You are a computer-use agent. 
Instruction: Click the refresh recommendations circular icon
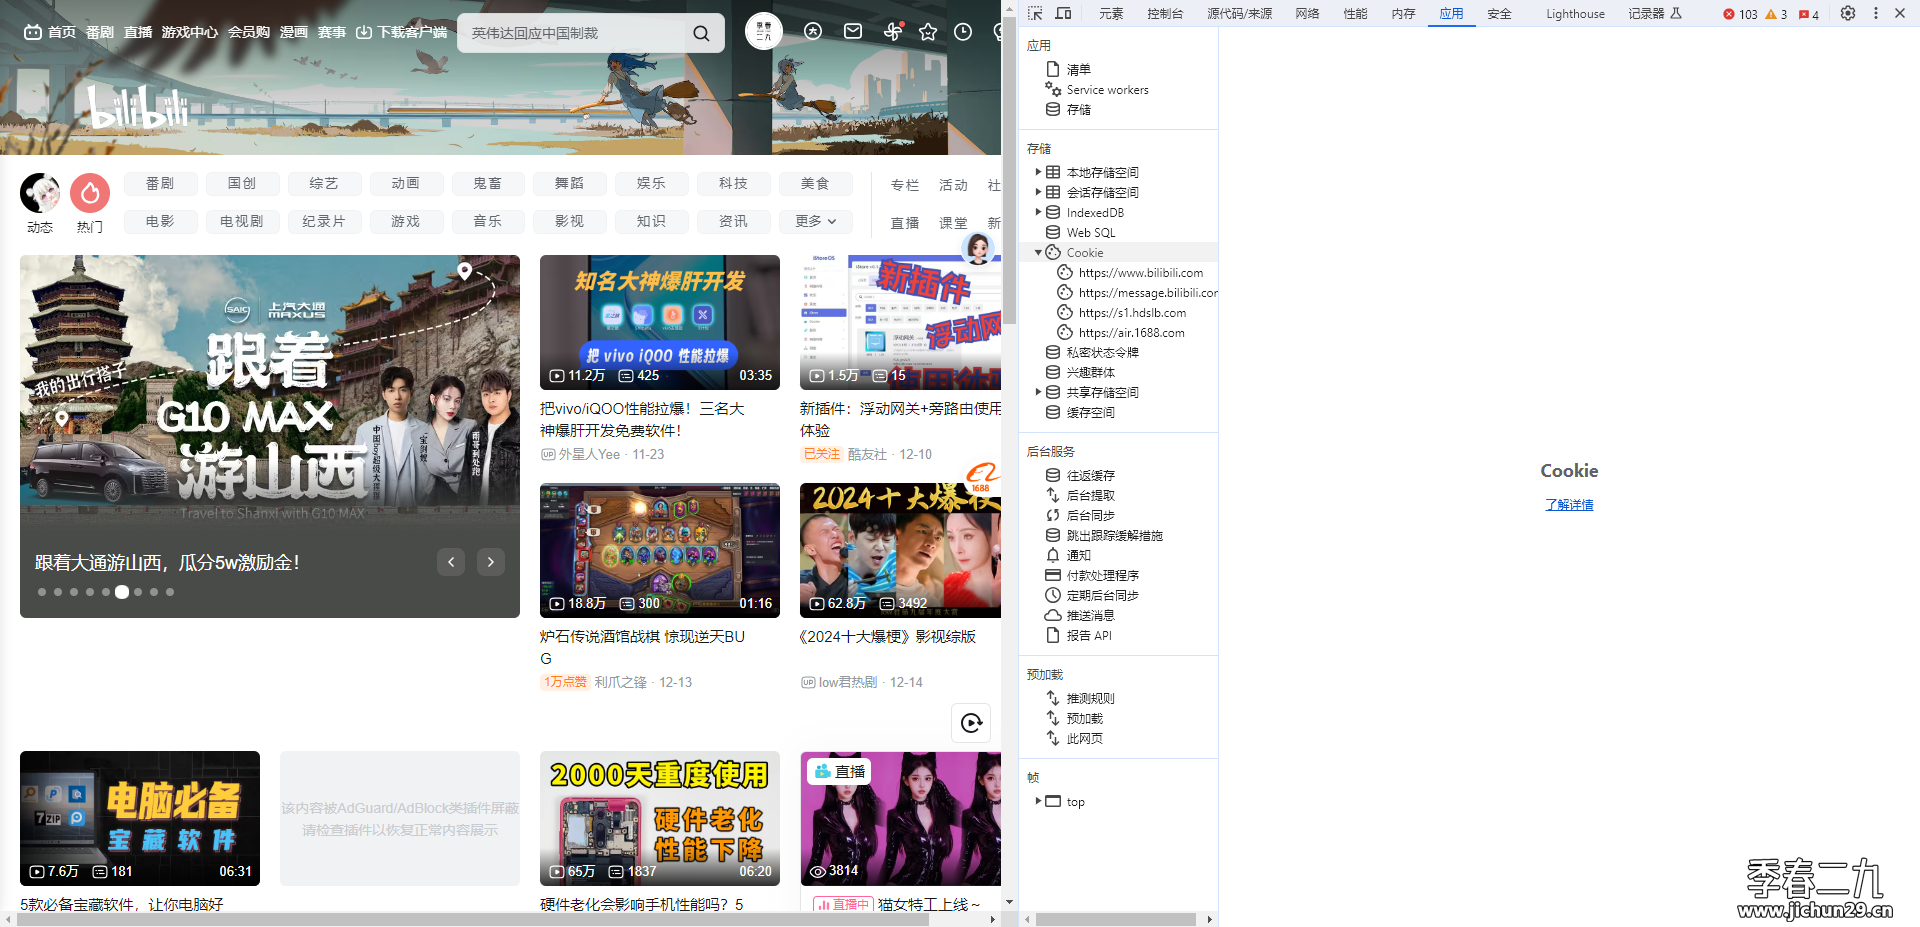tap(971, 723)
